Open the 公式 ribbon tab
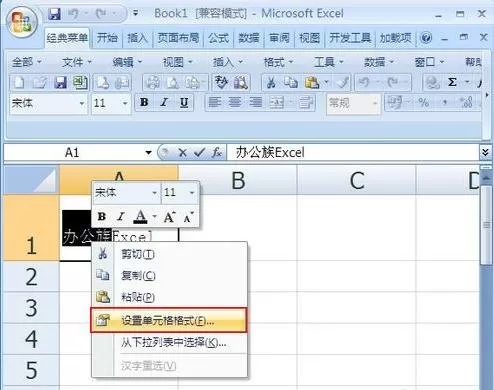Image resolution: width=494 pixels, height=390 pixels. pyautogui.click(x=219, y=38)
